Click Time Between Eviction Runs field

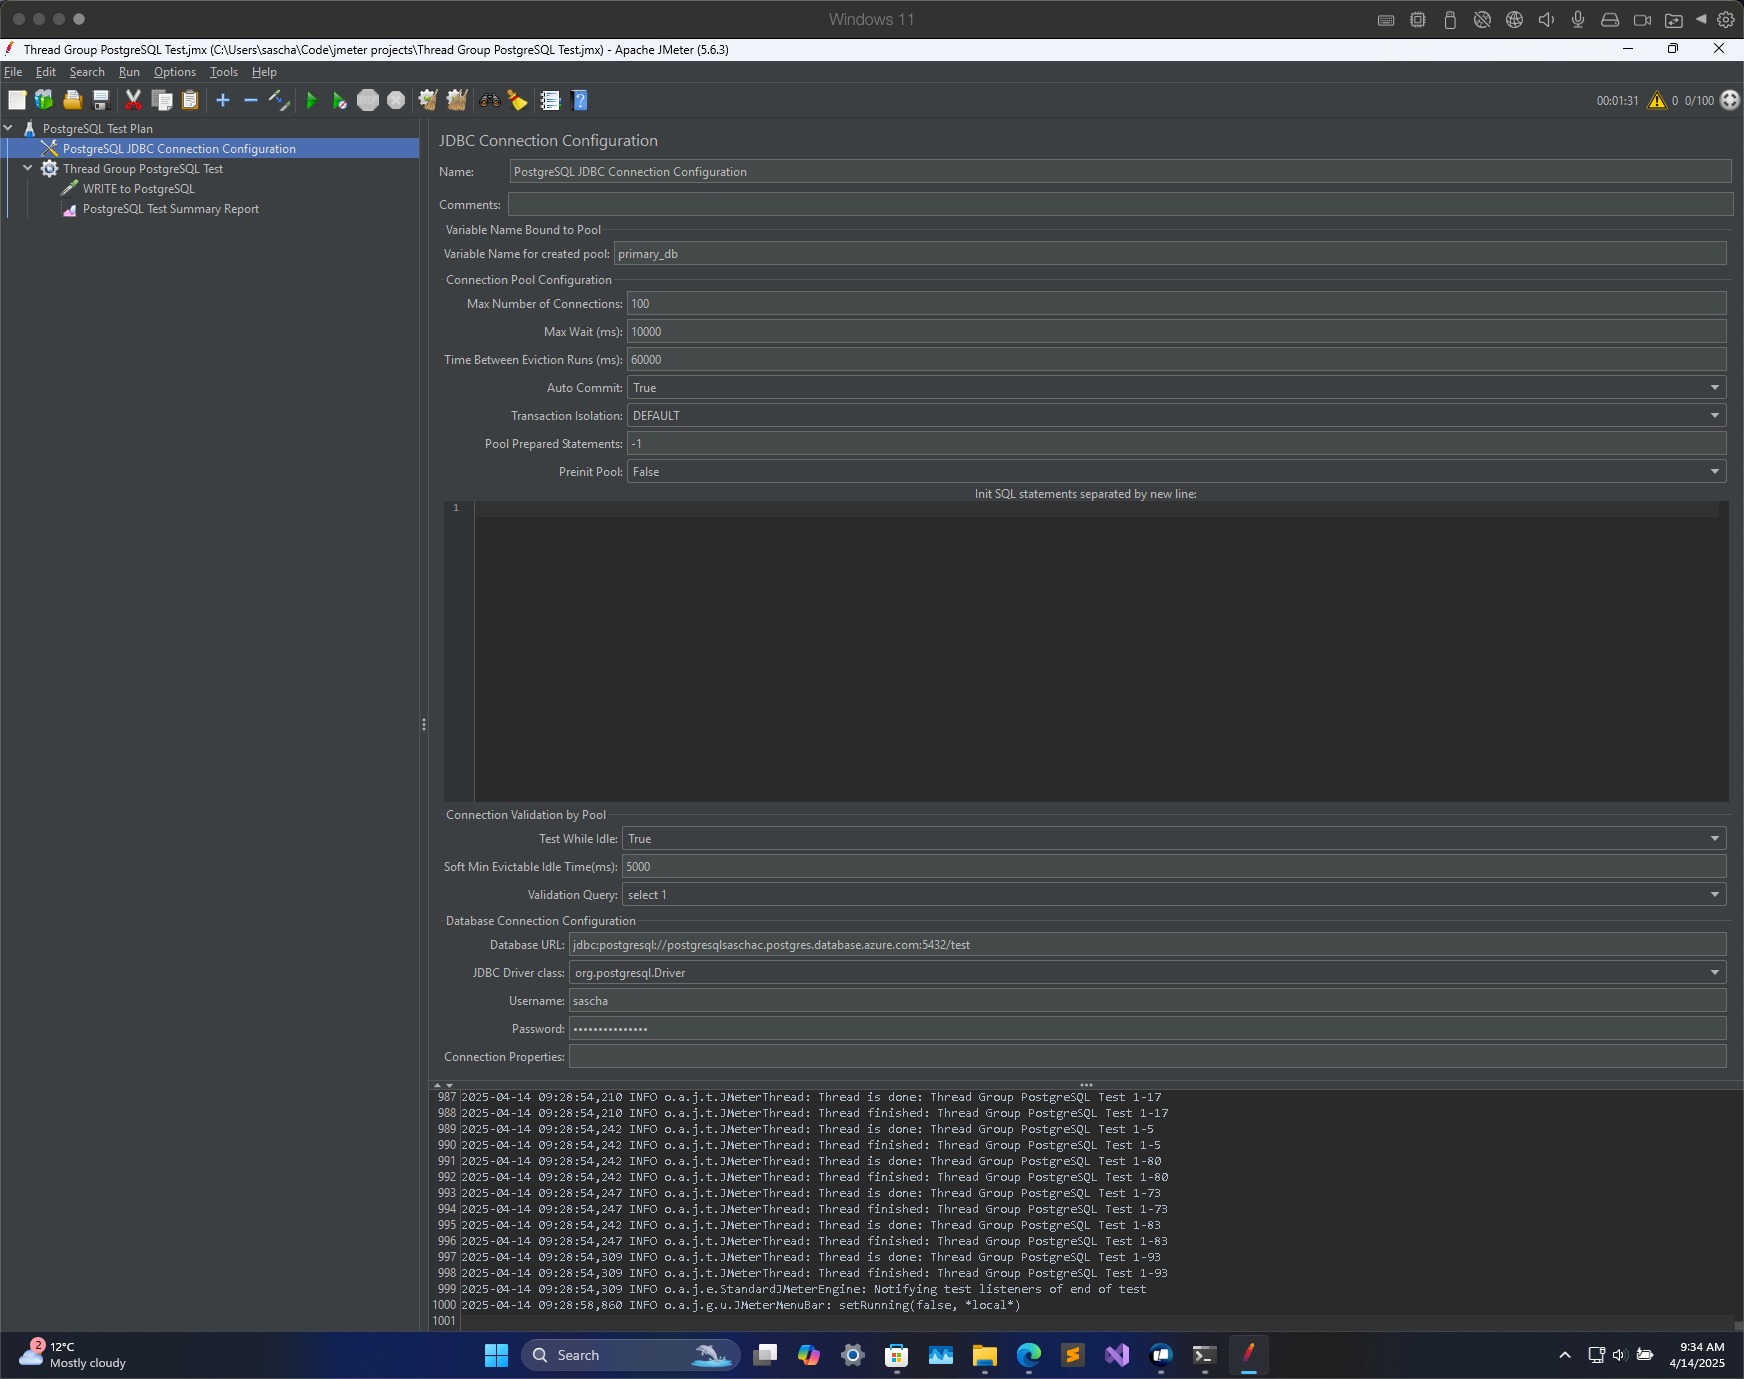point(1177,360)
